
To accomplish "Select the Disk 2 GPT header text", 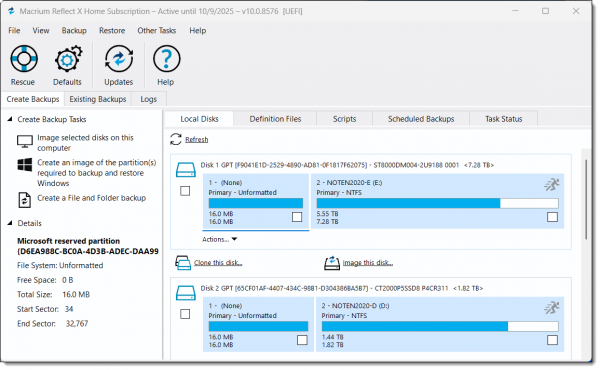I will click(x=342, y=289).
